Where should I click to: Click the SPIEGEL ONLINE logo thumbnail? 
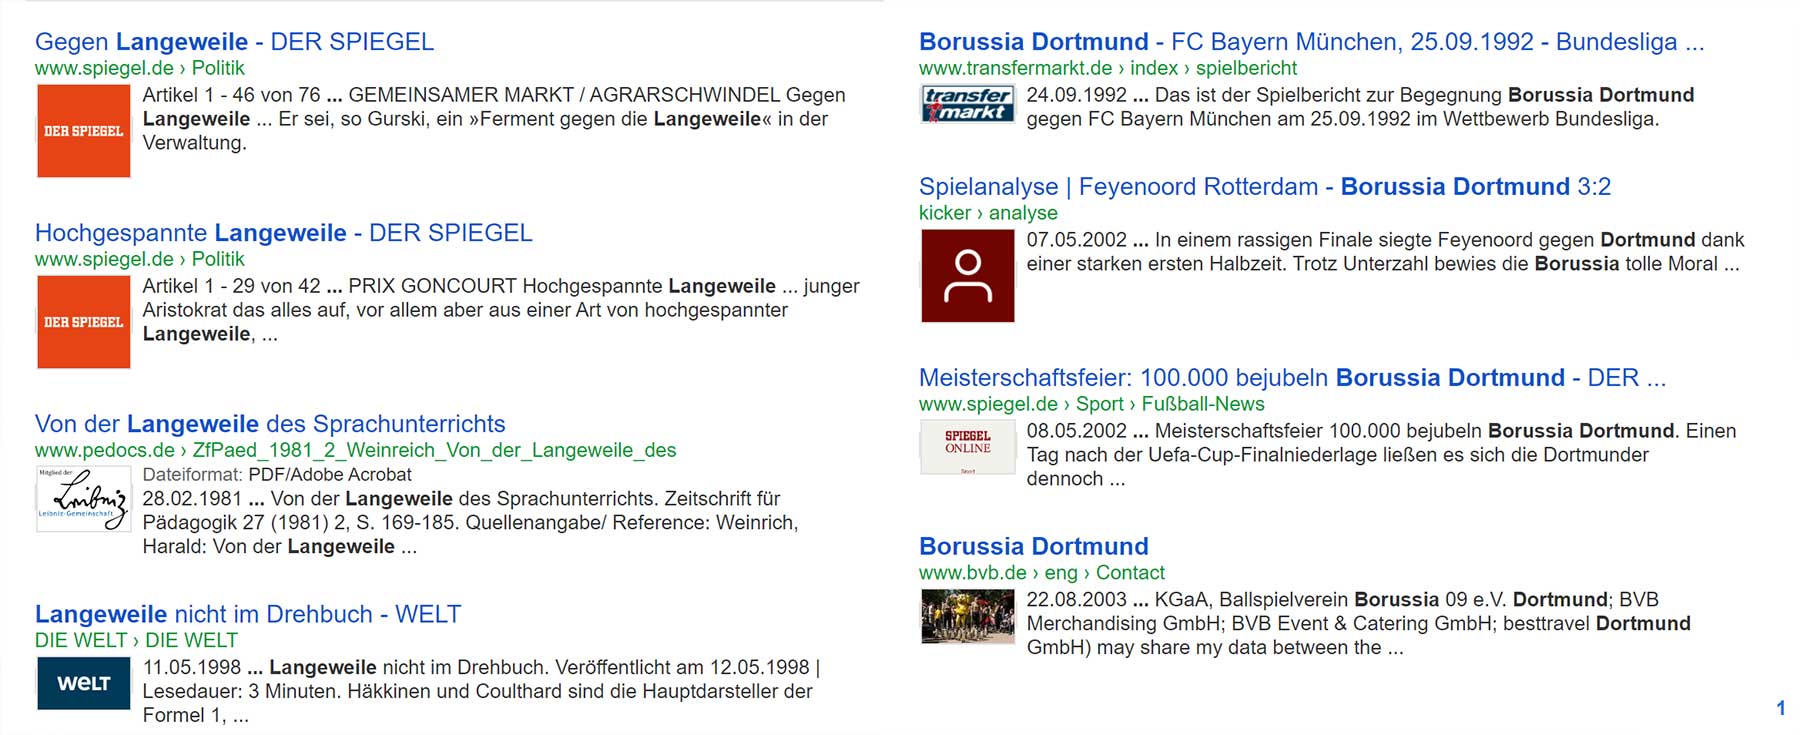tap(967, 446)
